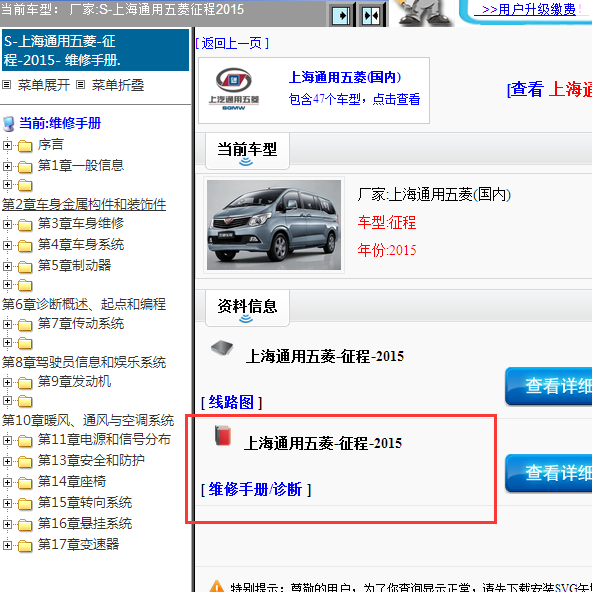
Task: Expand 第9章发动机 tree node
Action: (7, 382)
